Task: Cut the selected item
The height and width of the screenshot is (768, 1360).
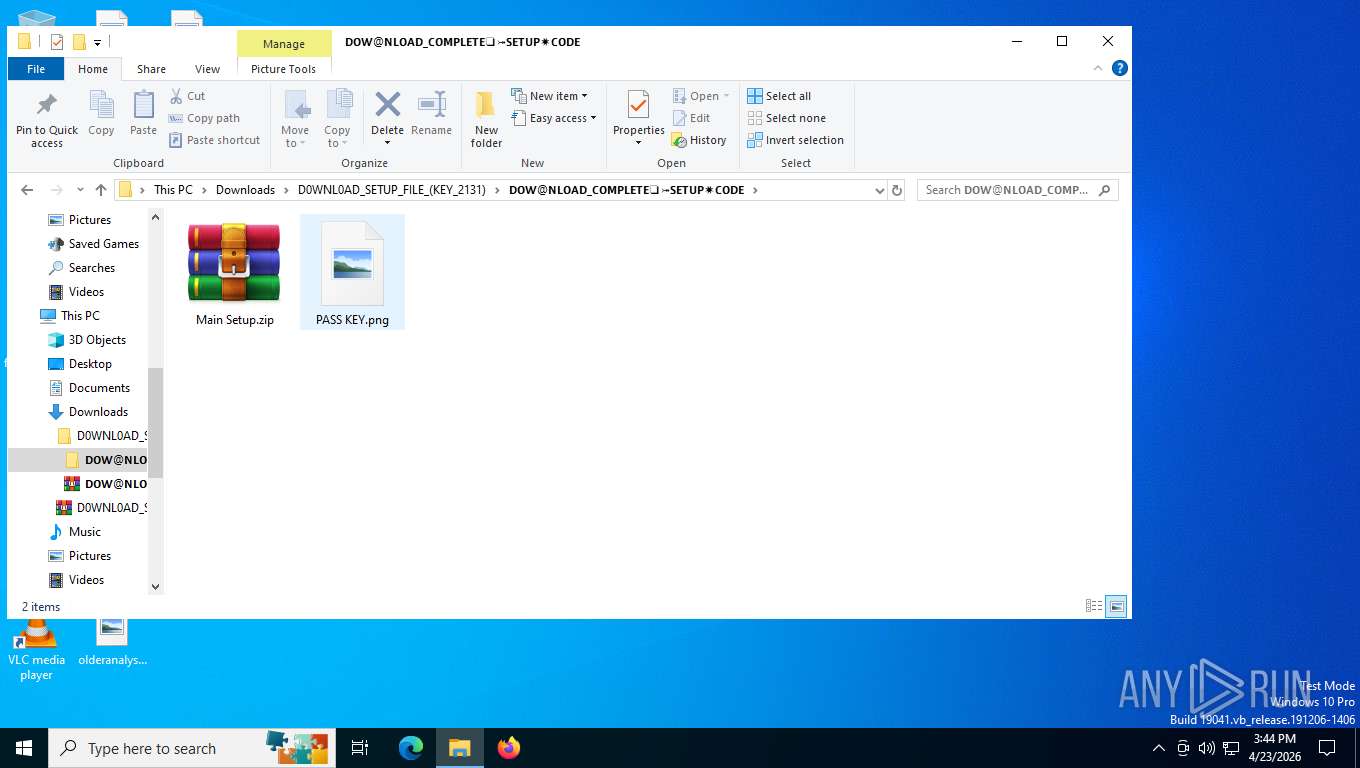Action: (188, 96)
